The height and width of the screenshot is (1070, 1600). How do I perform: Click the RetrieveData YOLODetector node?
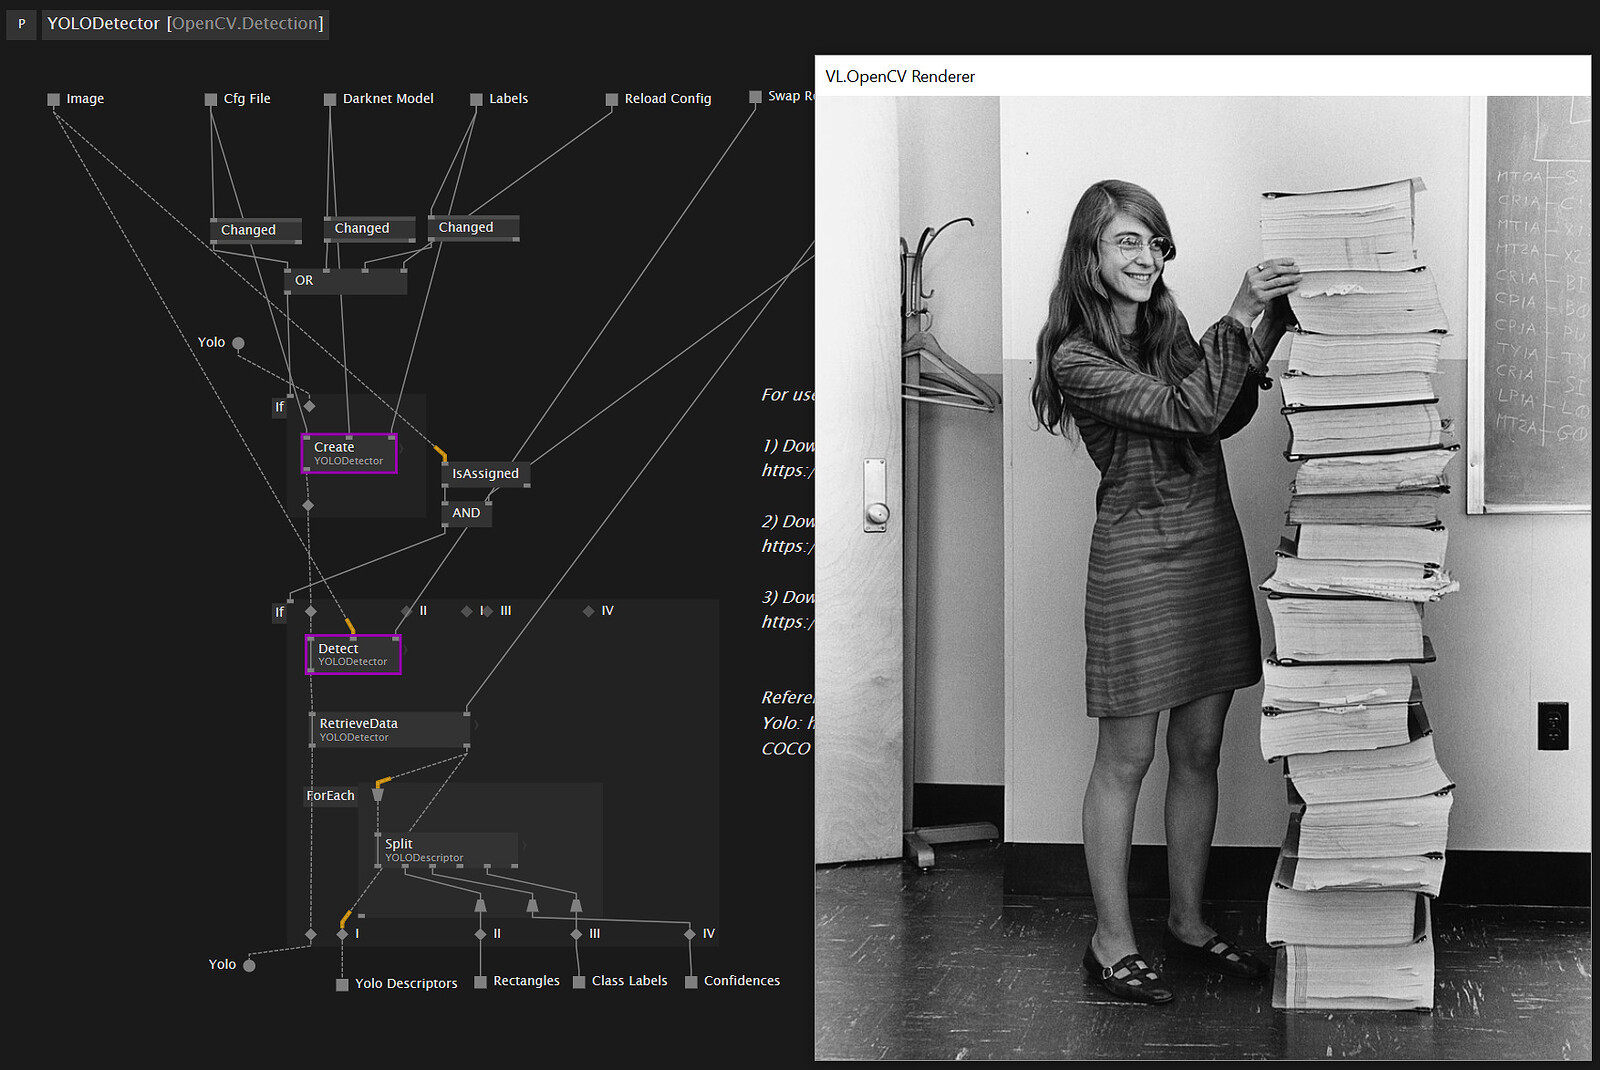pos(389,730)
